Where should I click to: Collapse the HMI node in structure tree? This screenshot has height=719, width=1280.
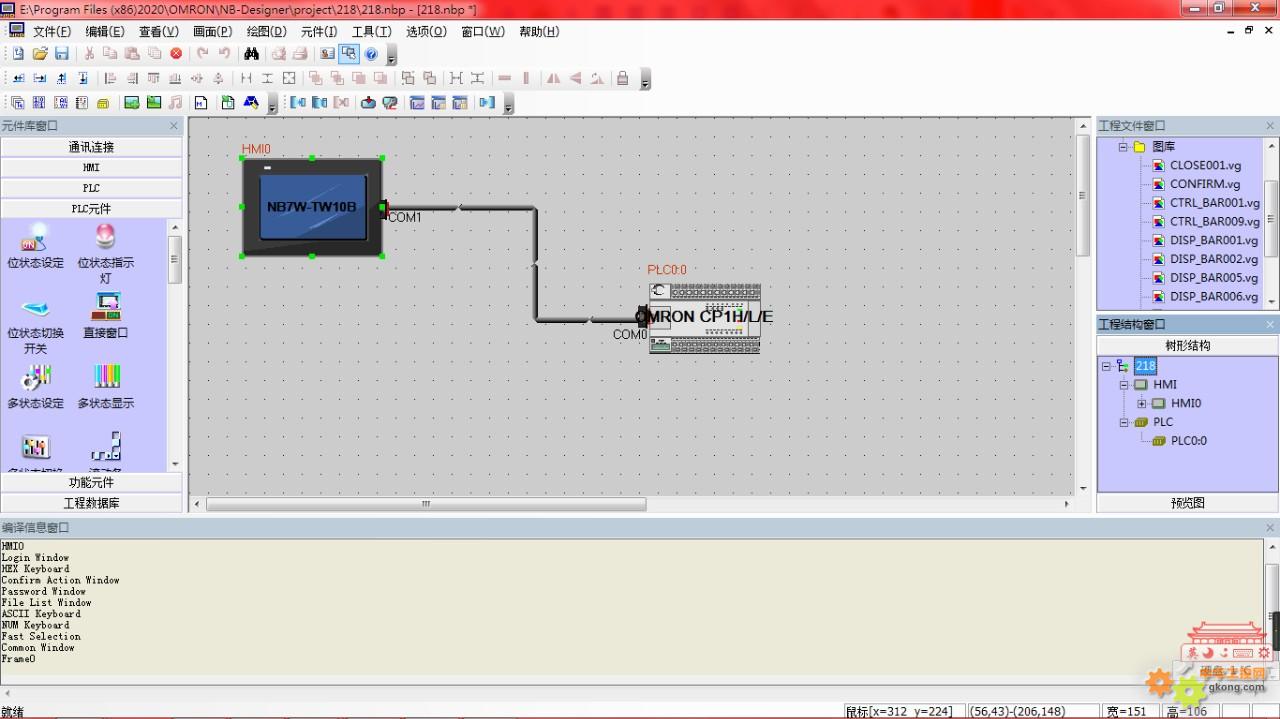(x=1123, y=385)
